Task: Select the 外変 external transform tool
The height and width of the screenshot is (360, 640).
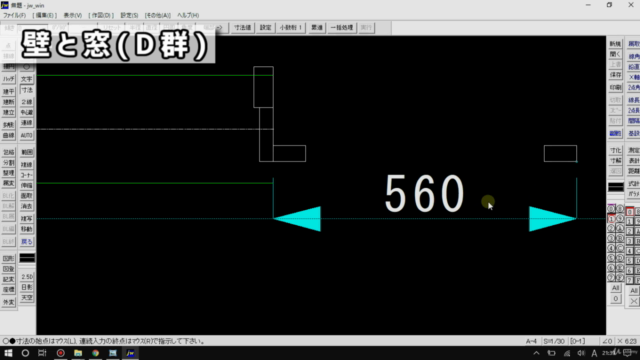Action: [9, 302]
